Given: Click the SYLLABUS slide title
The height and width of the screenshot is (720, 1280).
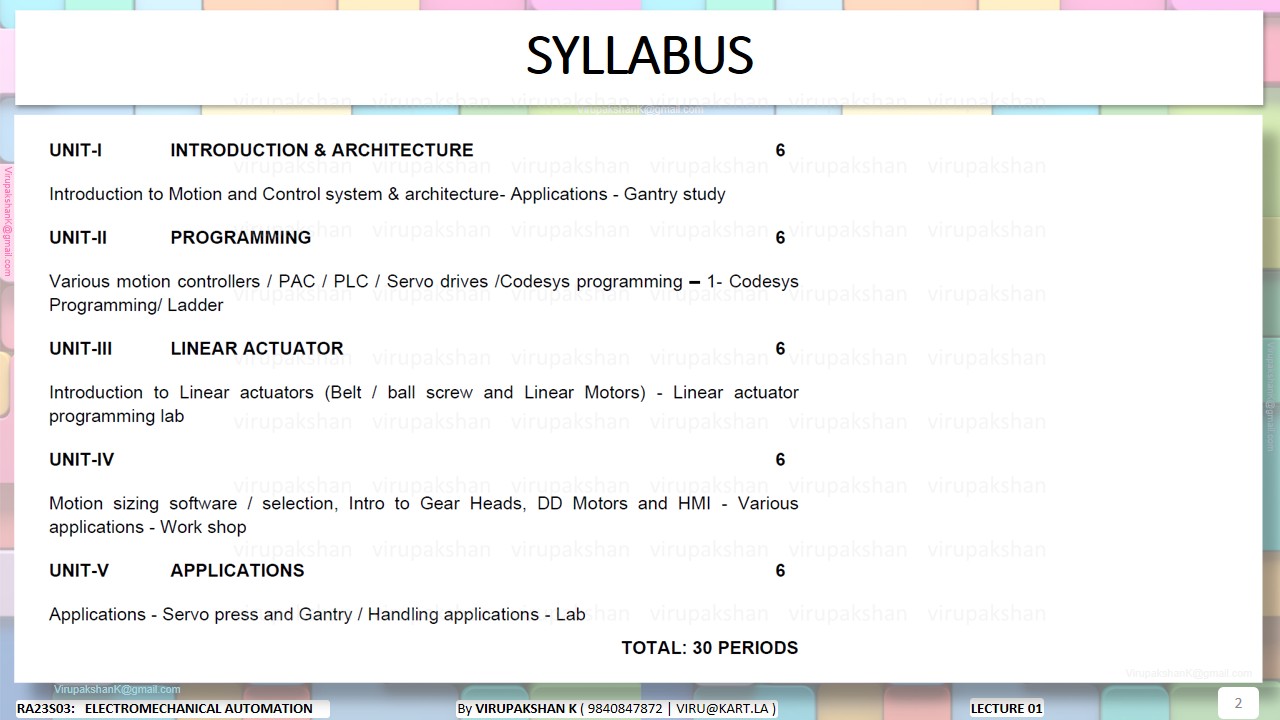Looking at the screenshot, I should [639, 56].
